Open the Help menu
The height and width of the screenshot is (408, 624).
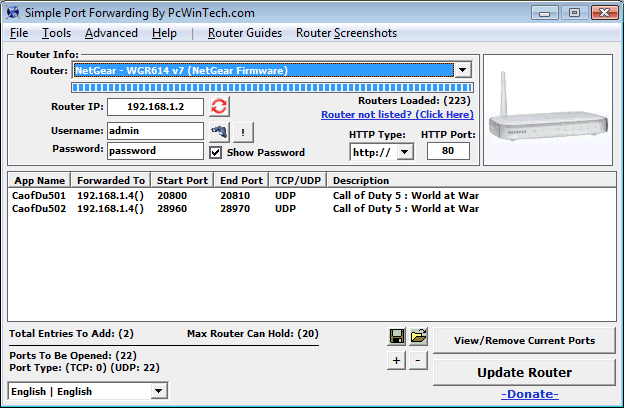pyautogui.click(x=164, y=33)
